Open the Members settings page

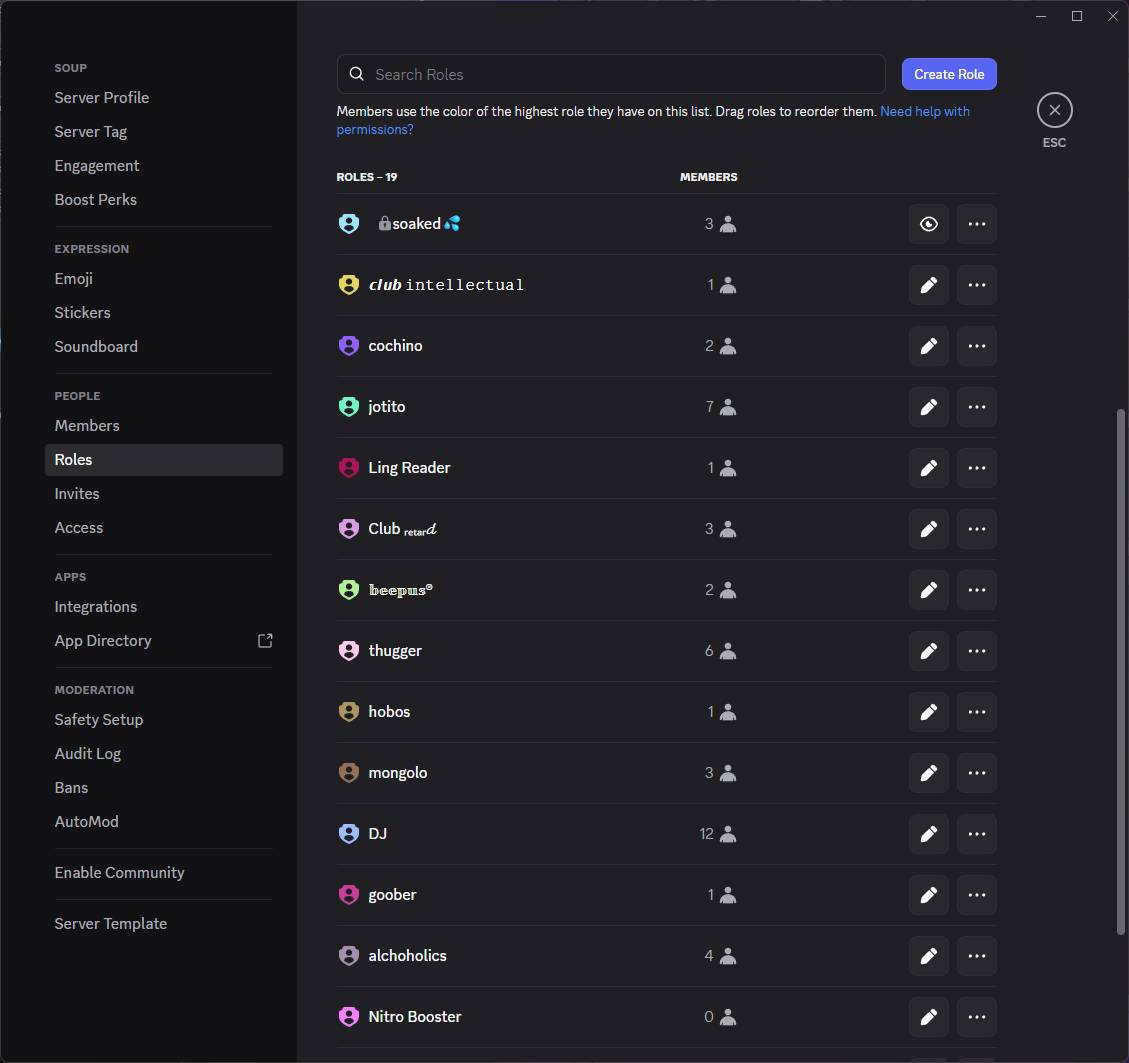point(87,426)
